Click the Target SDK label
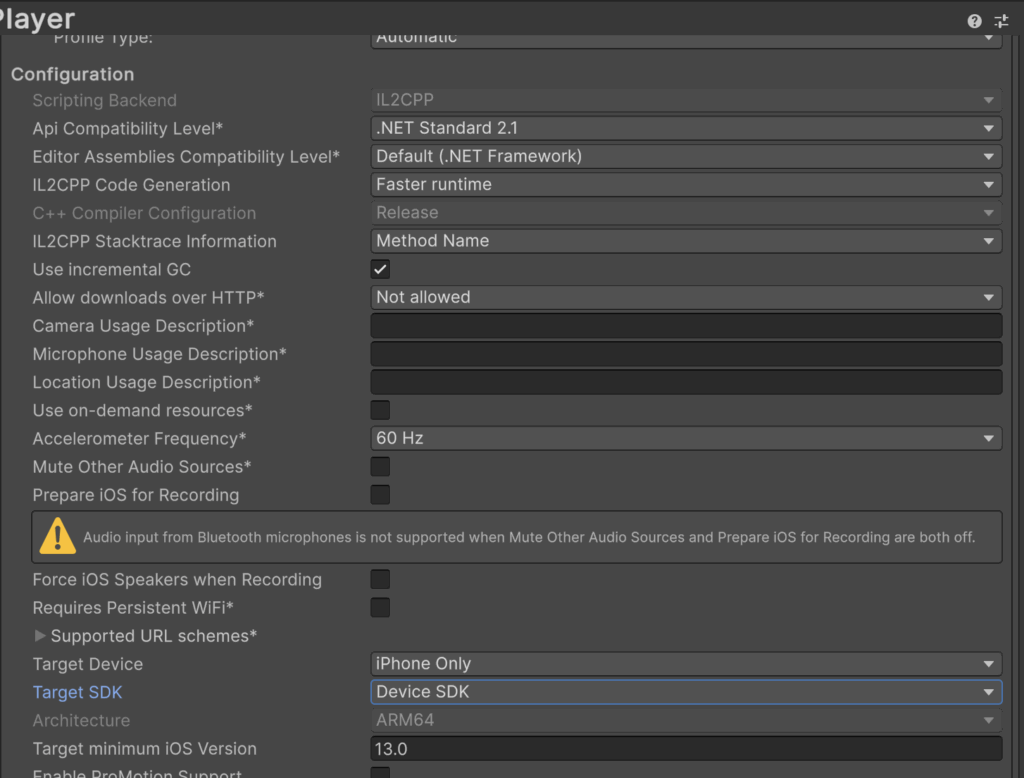 pos(77,692)
